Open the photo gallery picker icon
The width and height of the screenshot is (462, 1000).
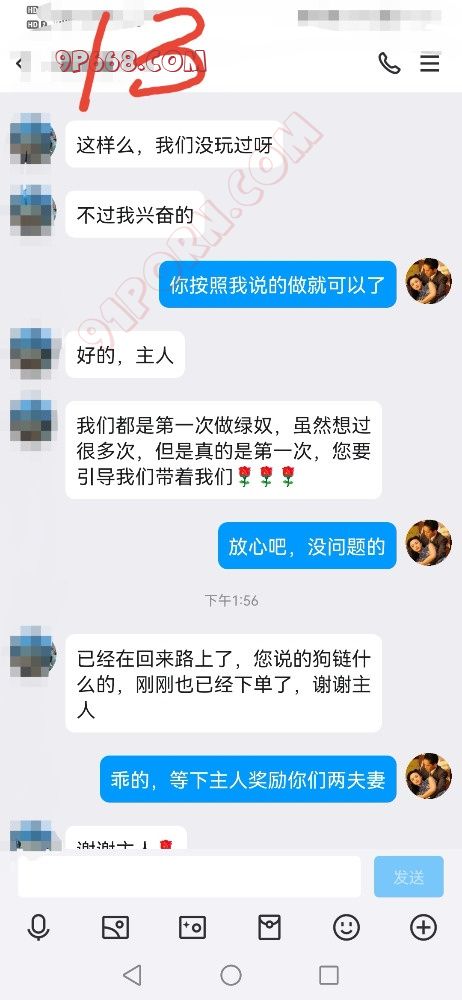tap(116, 927)
